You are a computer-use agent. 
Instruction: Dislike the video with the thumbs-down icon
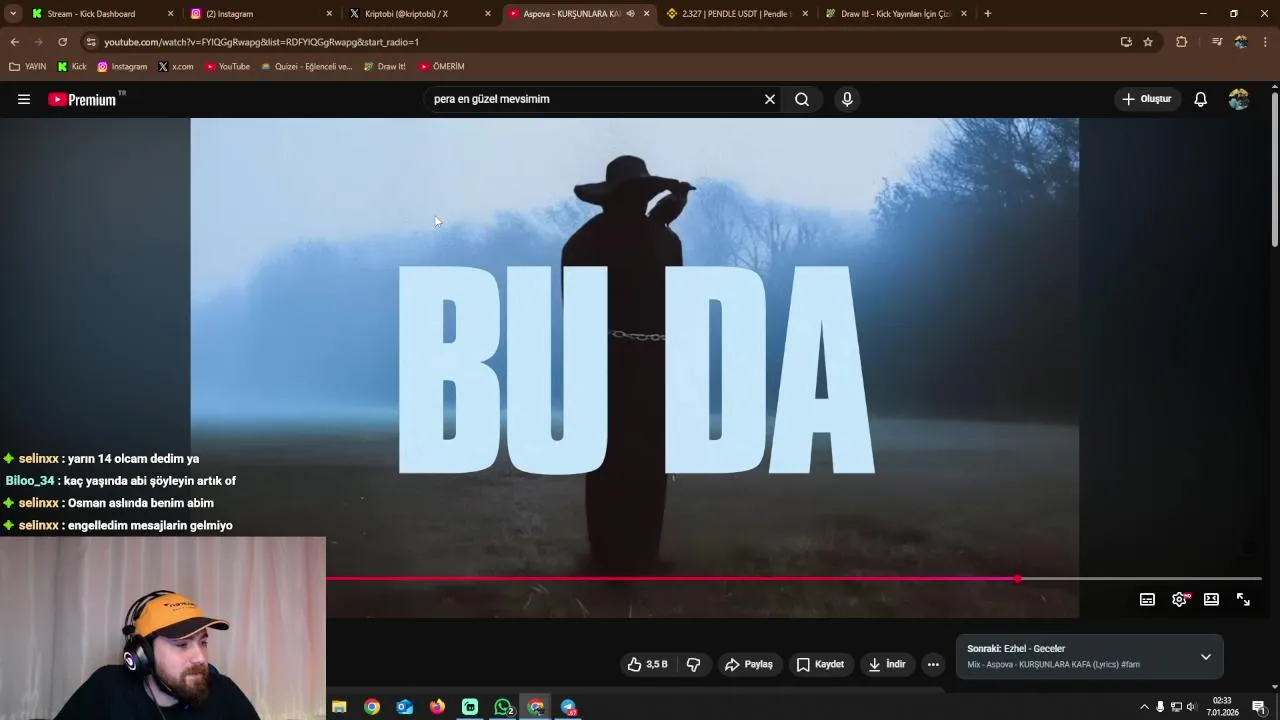(693, 664)
